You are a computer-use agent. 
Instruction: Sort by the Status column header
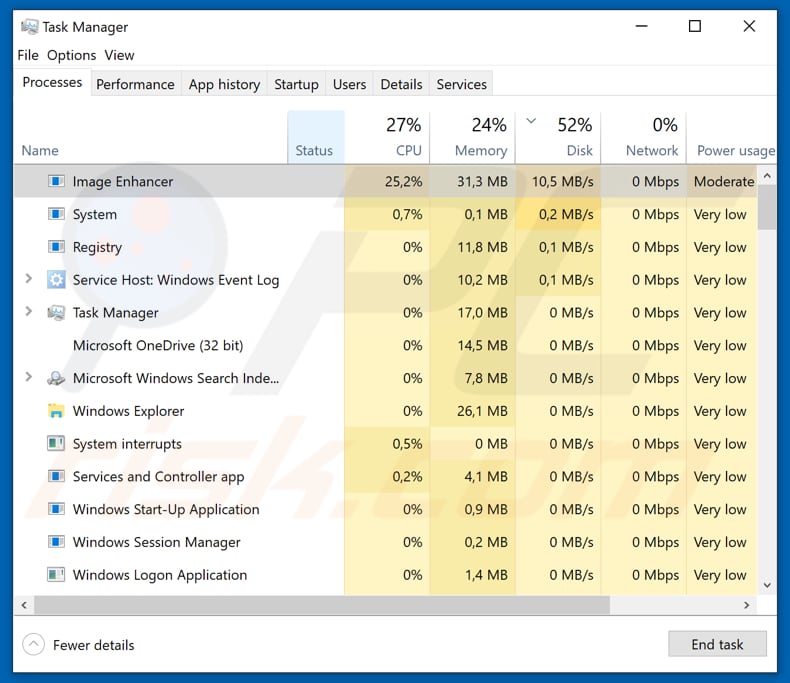click(316, 137)
